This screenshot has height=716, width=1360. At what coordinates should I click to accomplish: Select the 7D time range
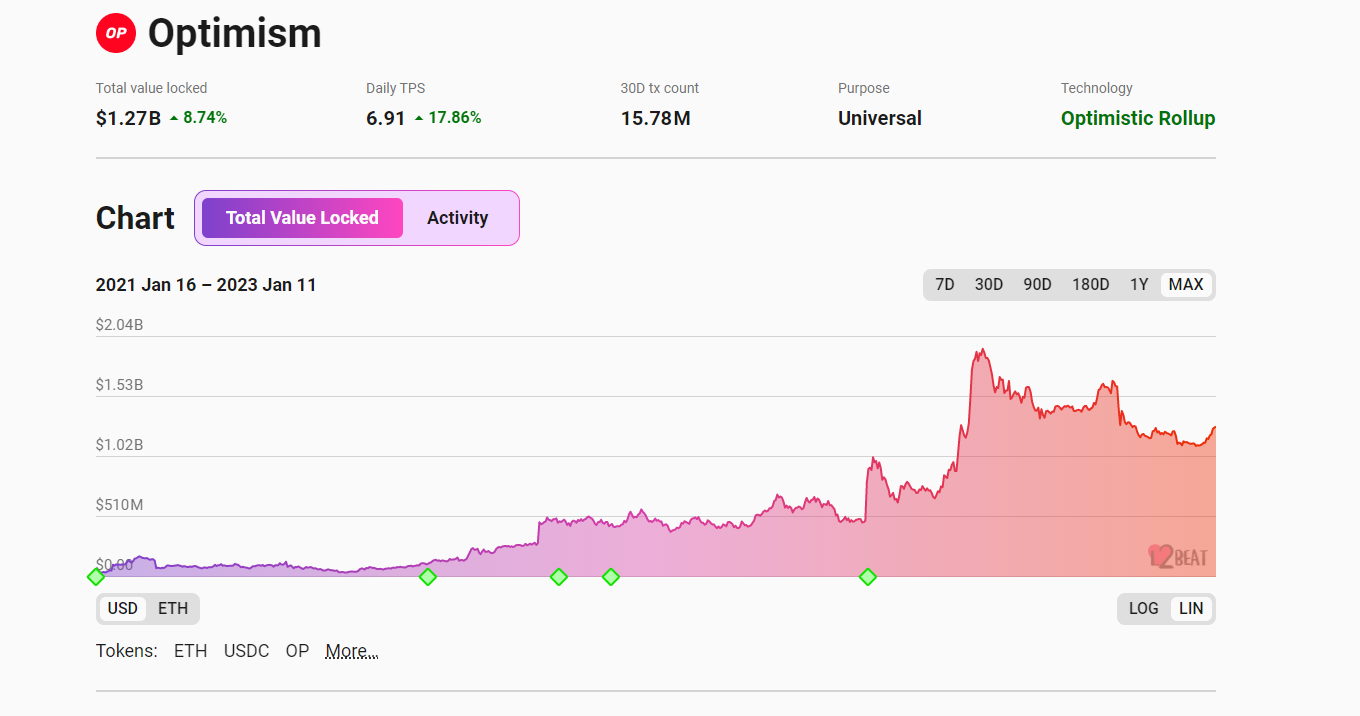(x=945, y=285)
